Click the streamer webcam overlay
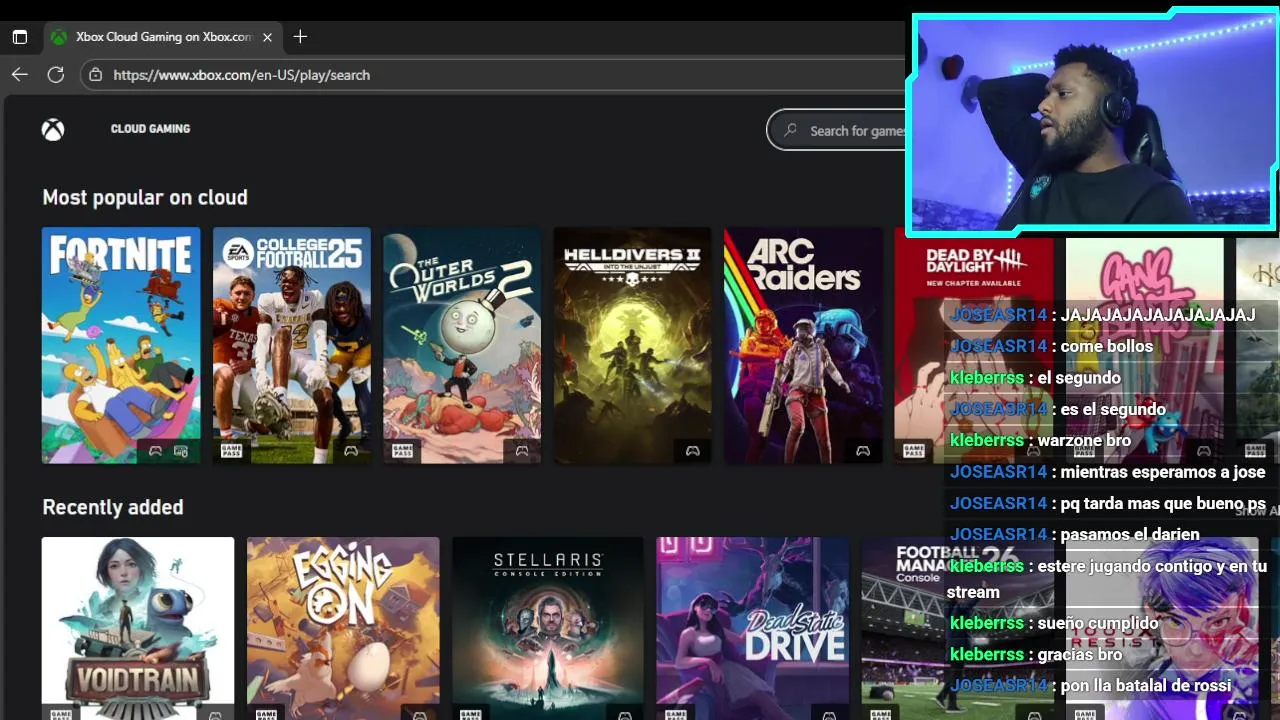 pyautogui.click(x=1092, y=124)
